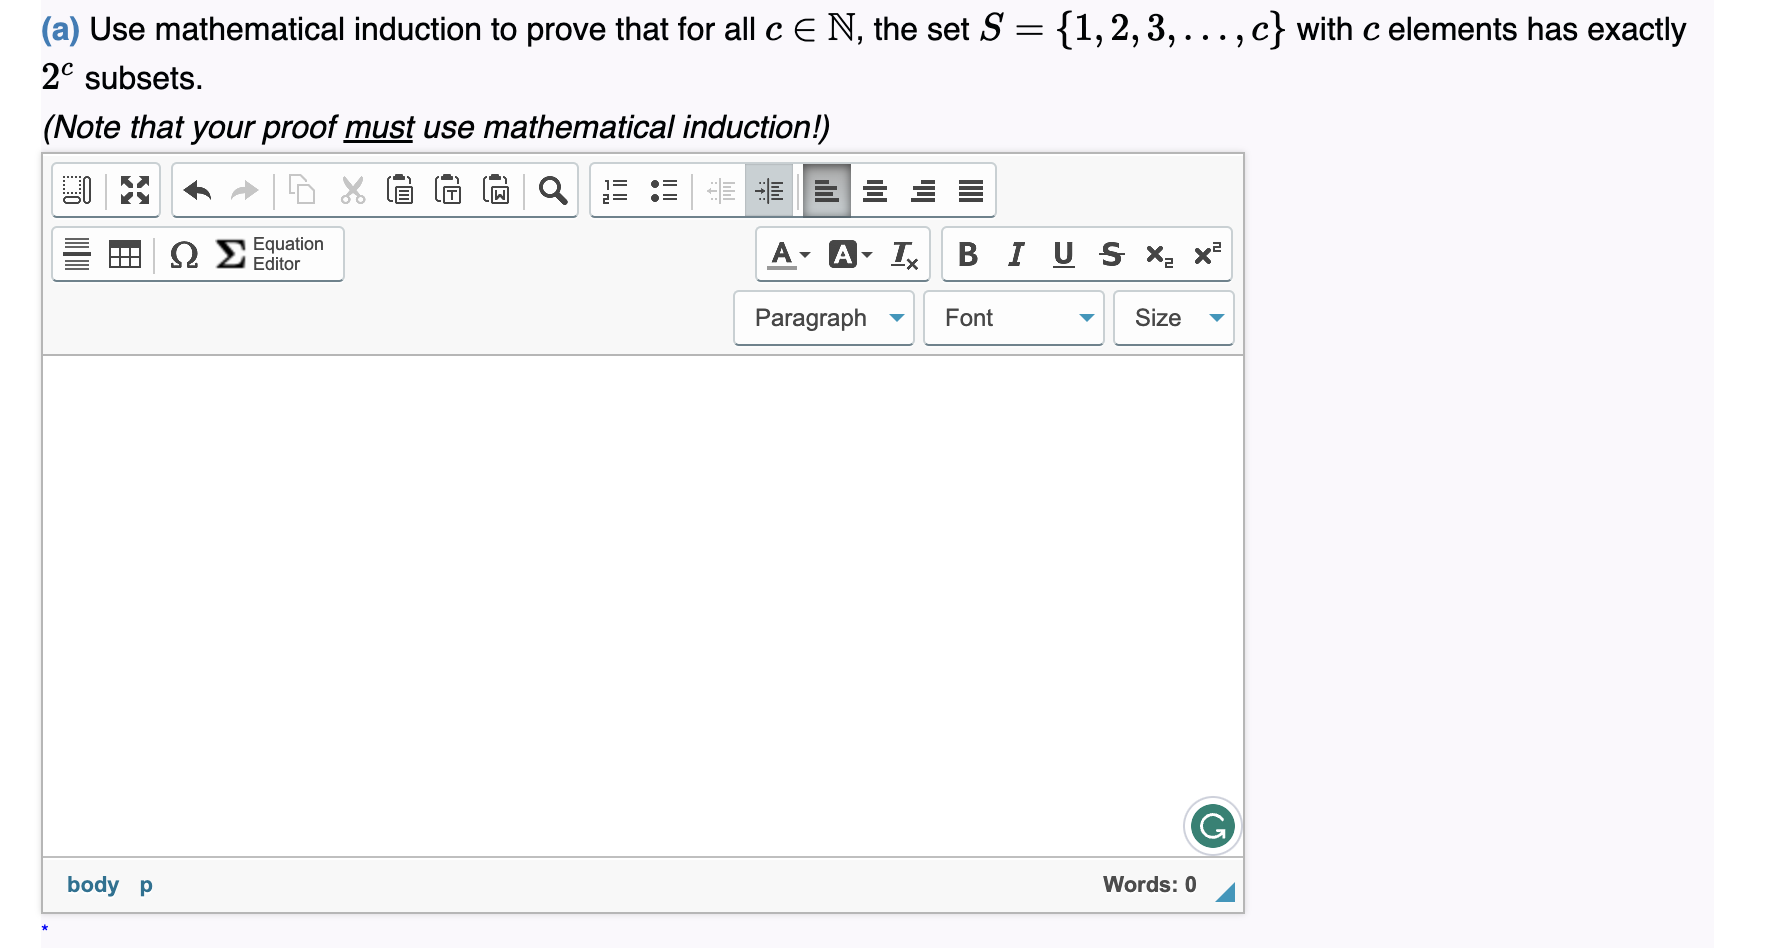The width and height of the screenshot is (1790, 948).
Task: Click the Grammarly icon in the editor
Action: 1211,826
